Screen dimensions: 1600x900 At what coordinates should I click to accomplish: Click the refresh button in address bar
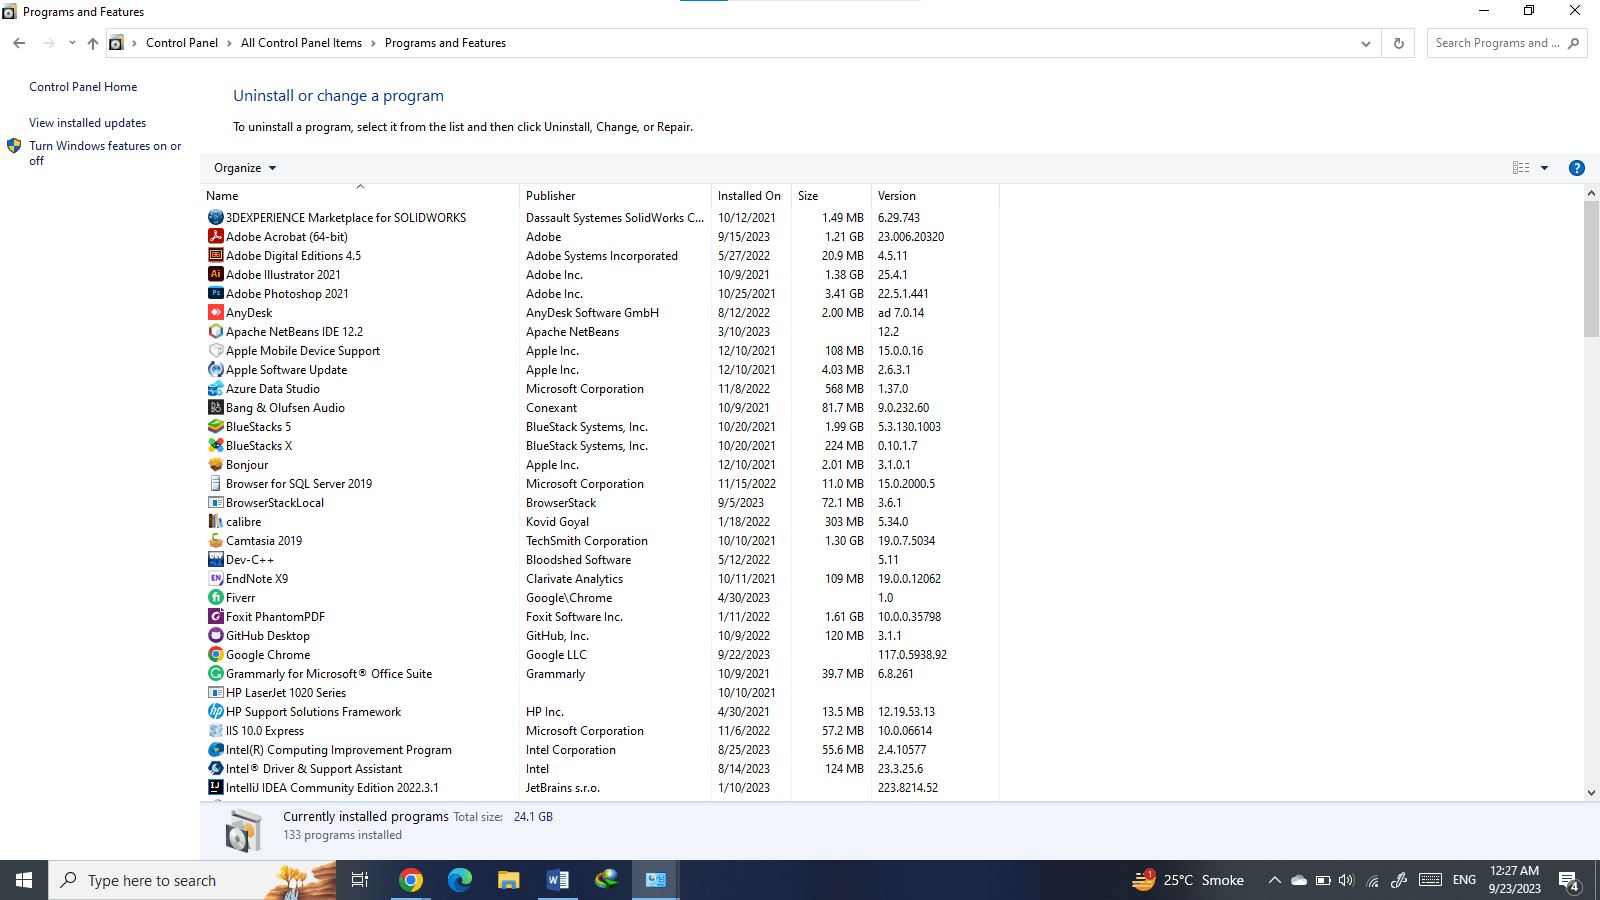pyautogui.click(x=1399, y=43)
